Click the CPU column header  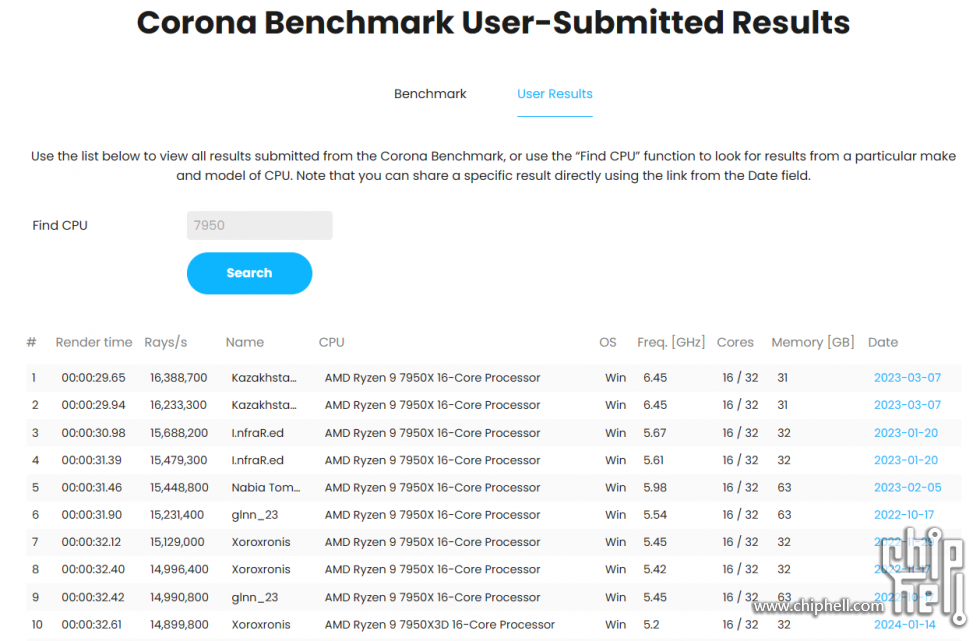pyautogui.click(x=331, y=342)
